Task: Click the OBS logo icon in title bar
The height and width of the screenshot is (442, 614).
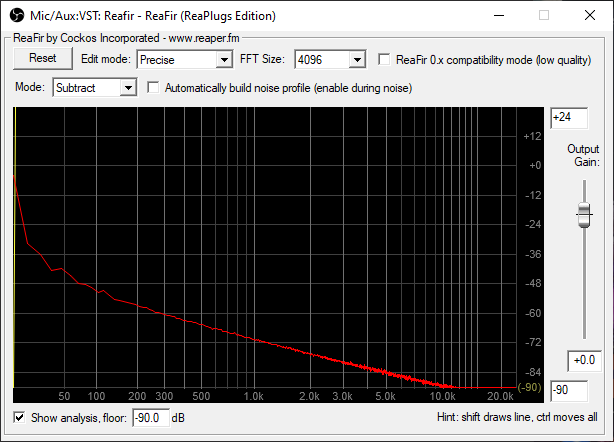Action: [17, 16]
